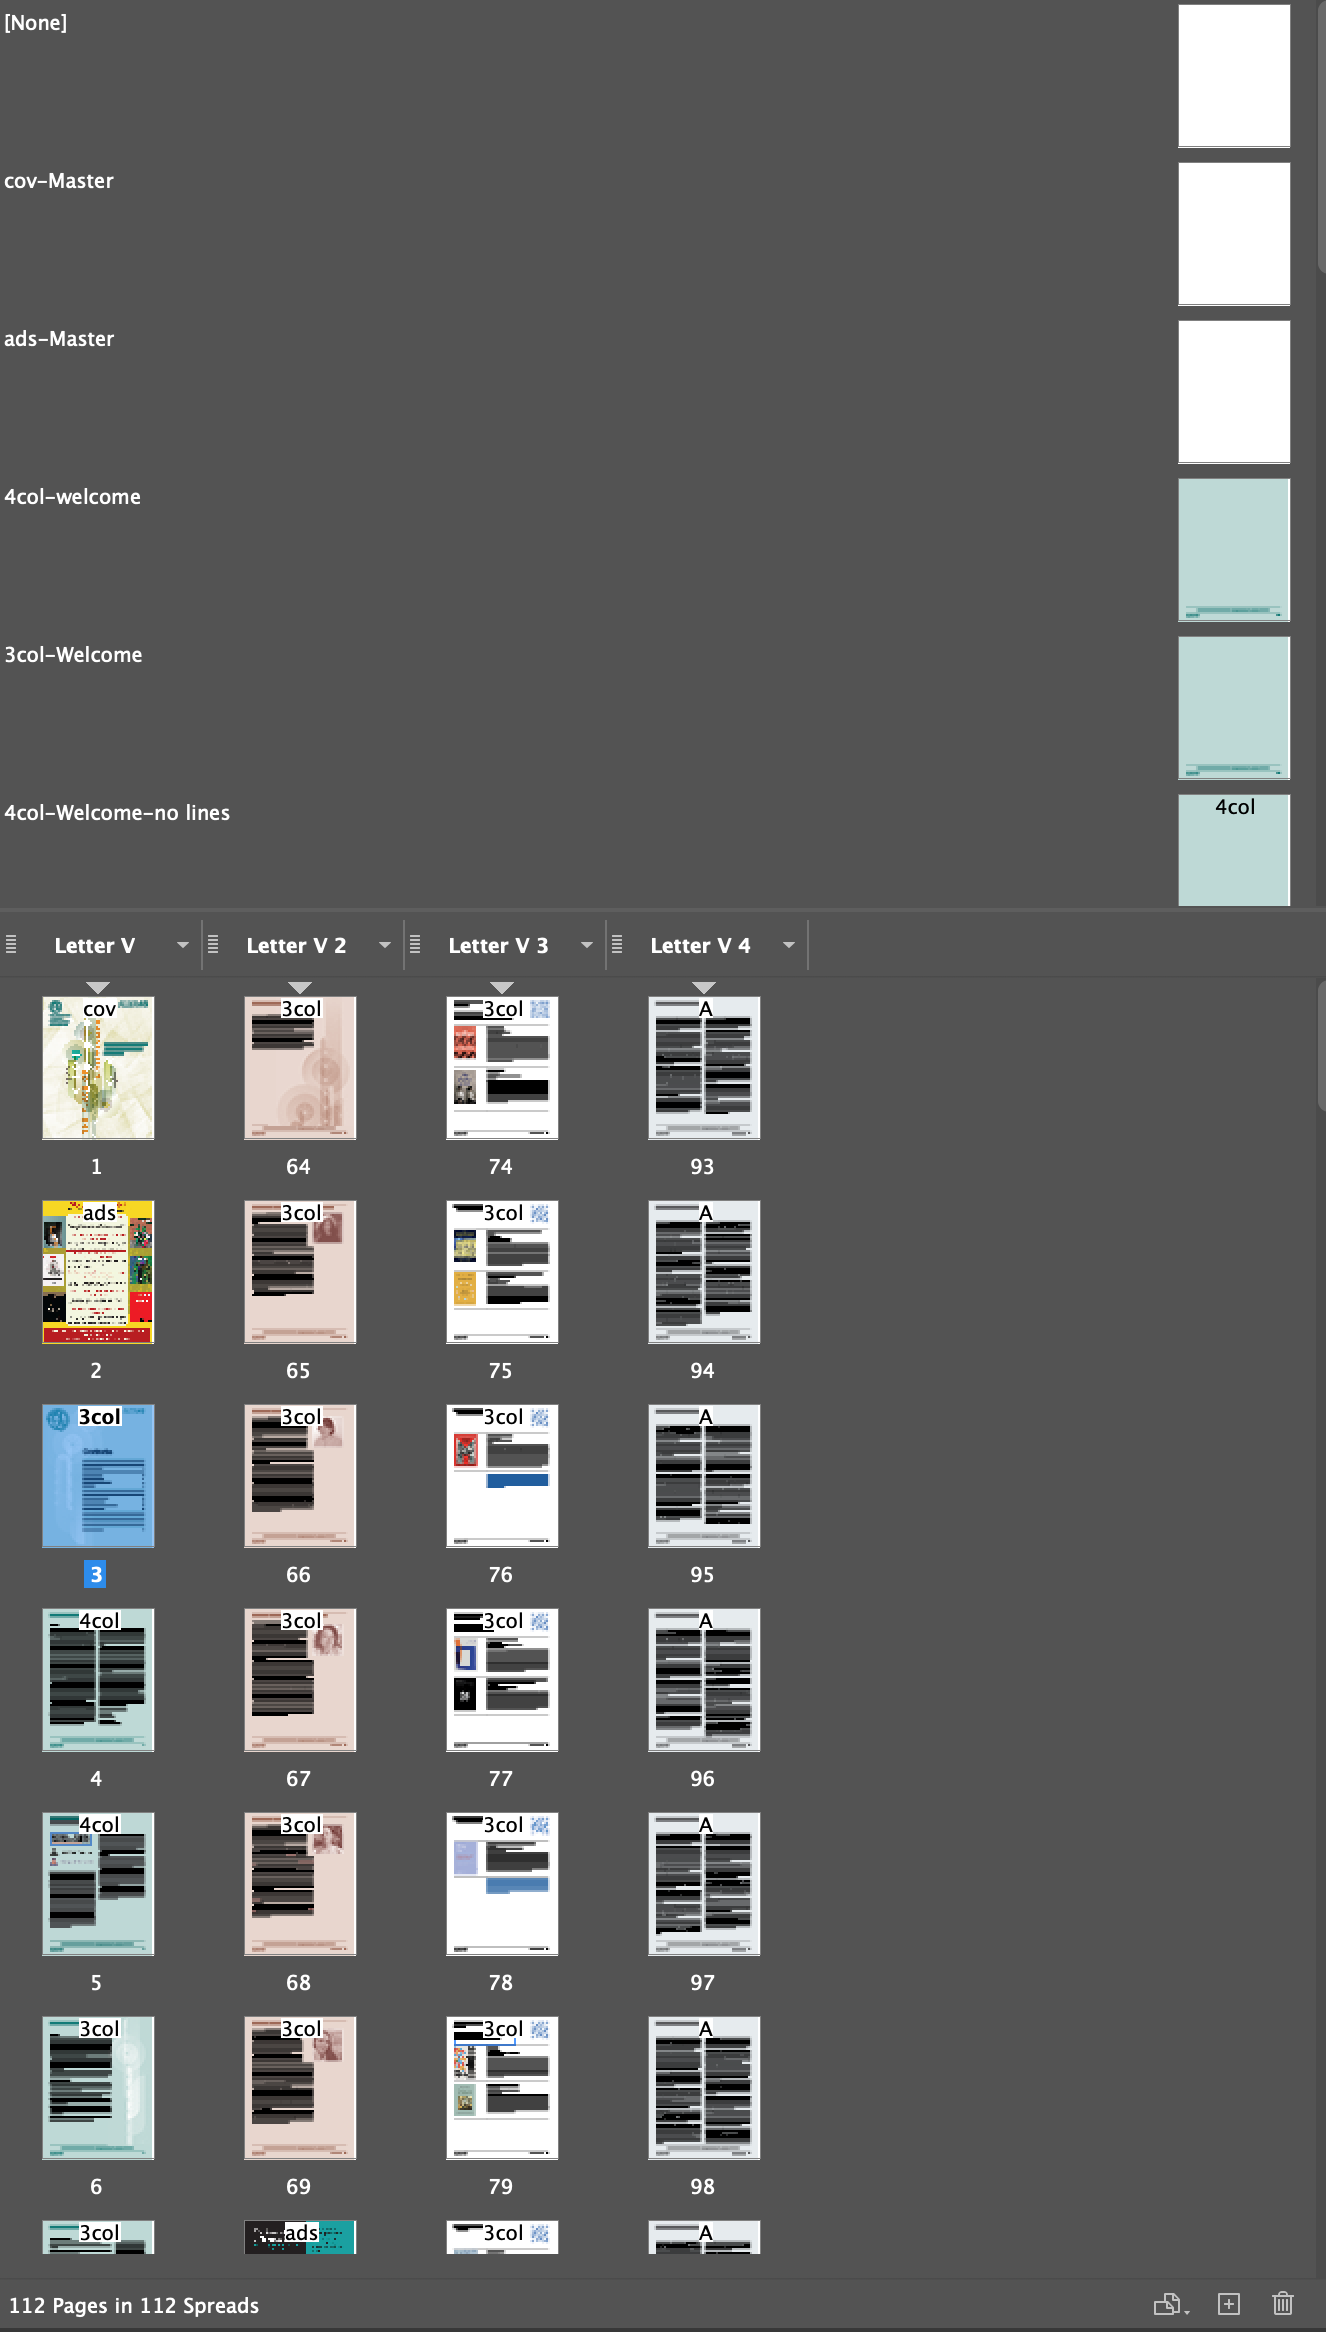Select the page 67 thumbnail
Screen dimensions: 1326x2332
[x=300, y=1680]
